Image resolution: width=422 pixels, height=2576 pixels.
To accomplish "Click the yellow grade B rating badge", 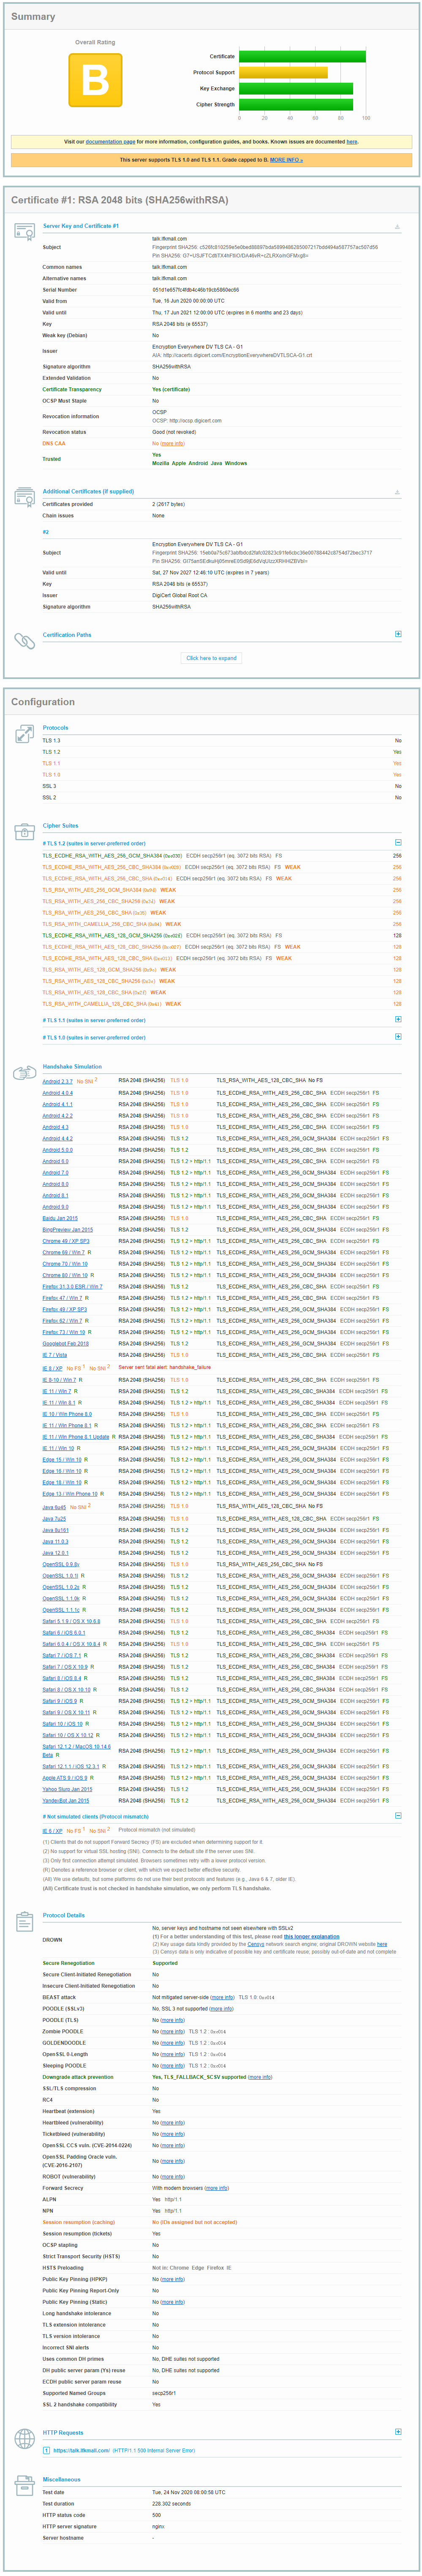I will [95, 80].
